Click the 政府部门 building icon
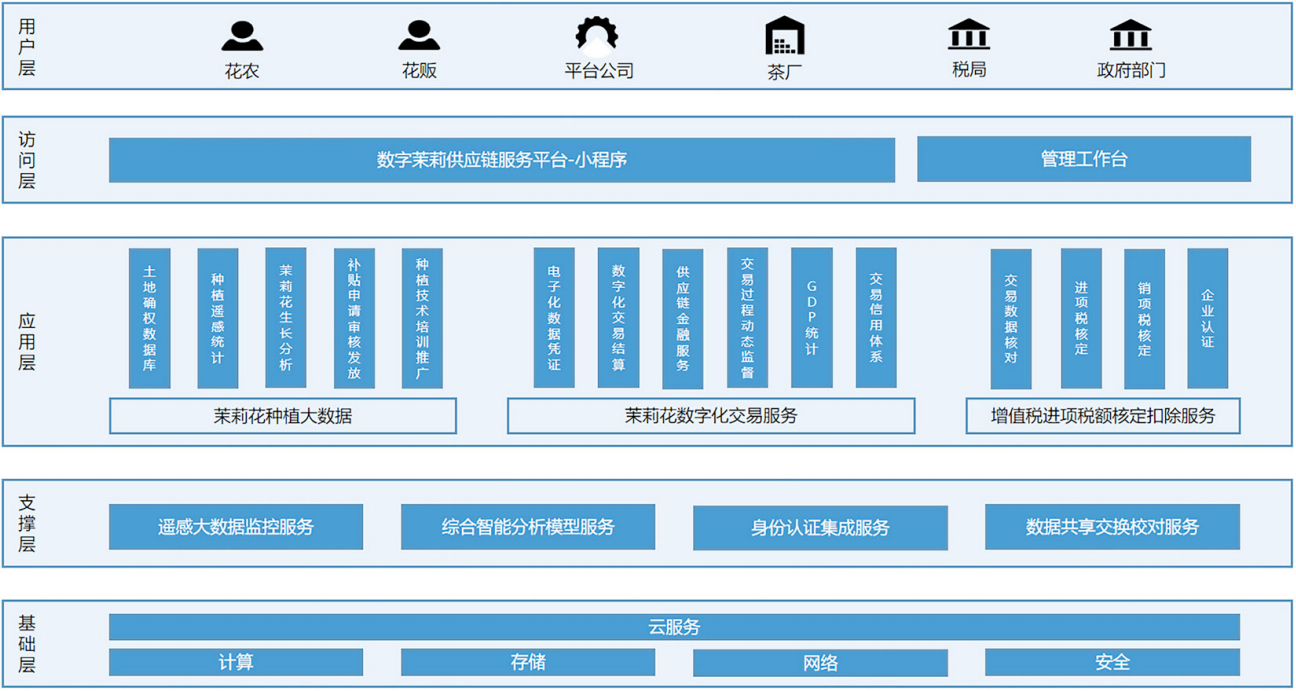Screen dimensions: 1296x691 [1130, 35]
